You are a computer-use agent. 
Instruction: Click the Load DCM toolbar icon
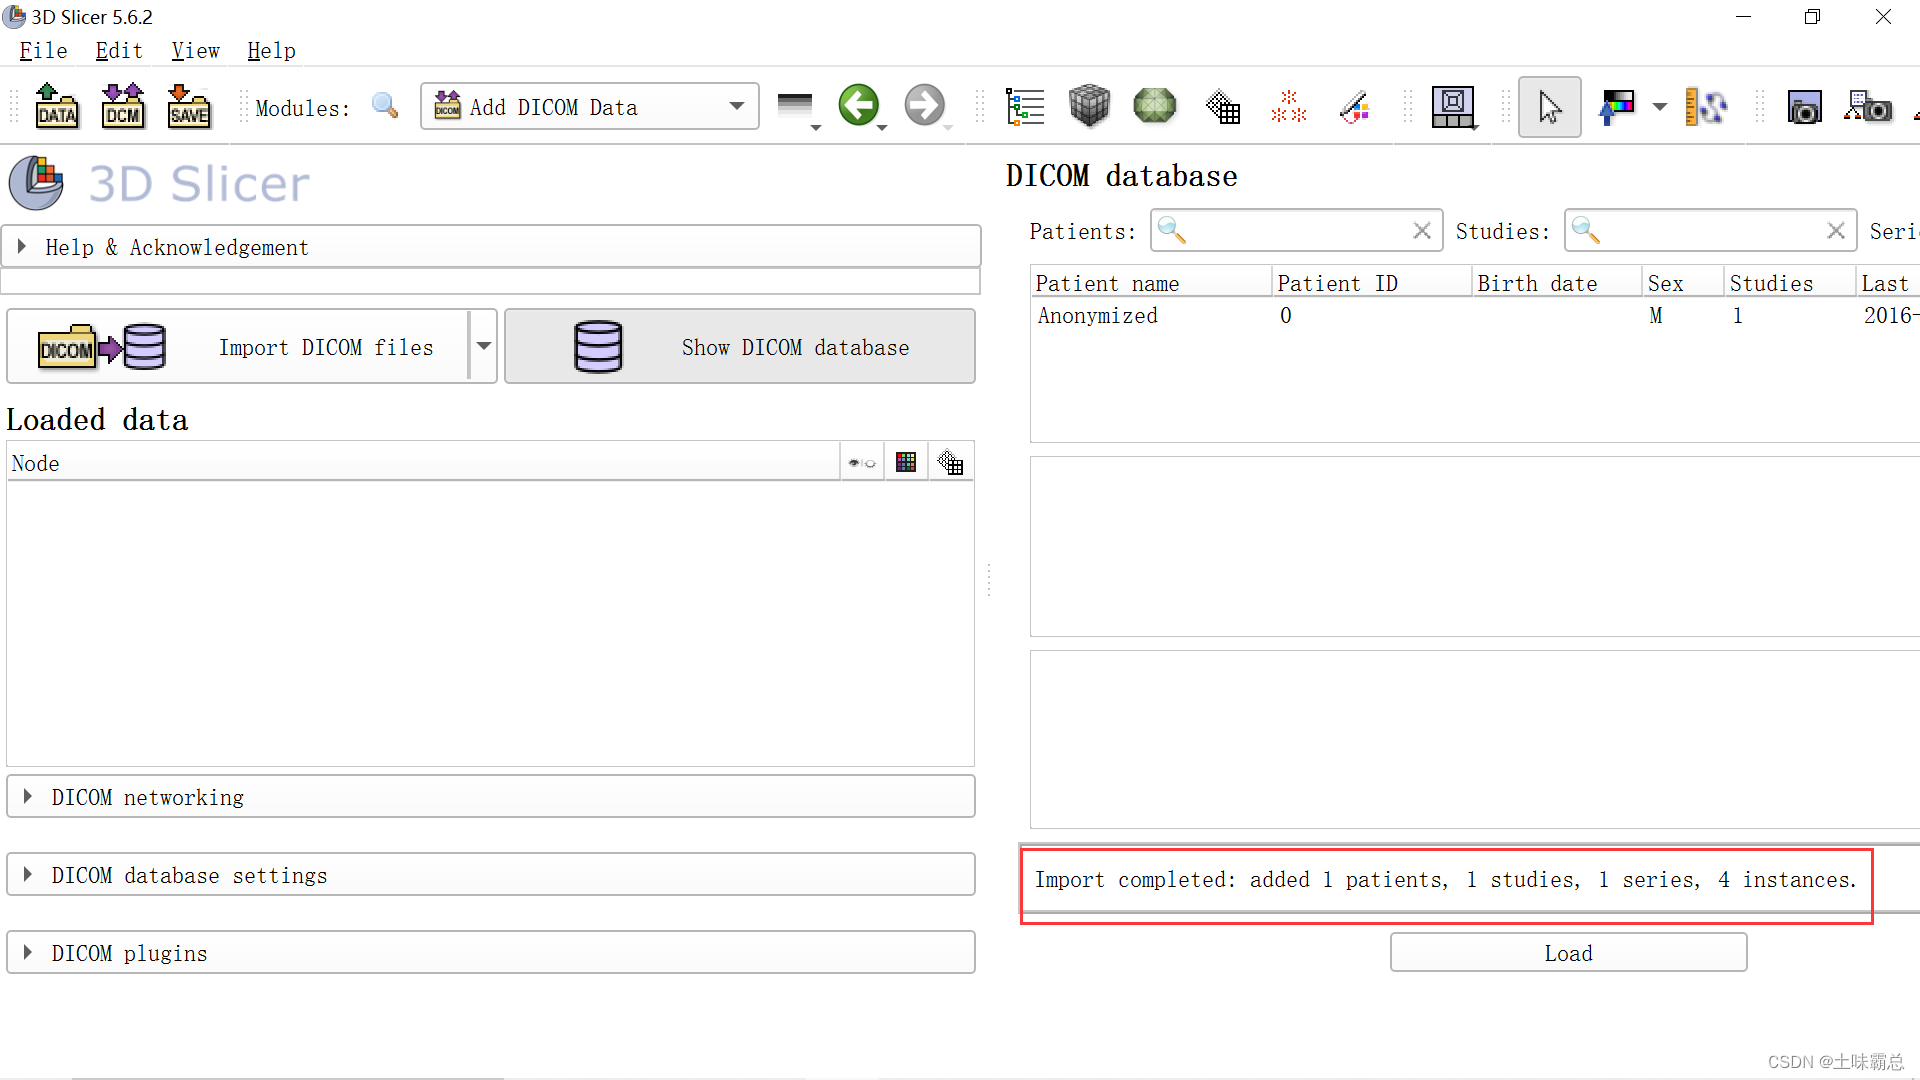[x=122, y=106]
